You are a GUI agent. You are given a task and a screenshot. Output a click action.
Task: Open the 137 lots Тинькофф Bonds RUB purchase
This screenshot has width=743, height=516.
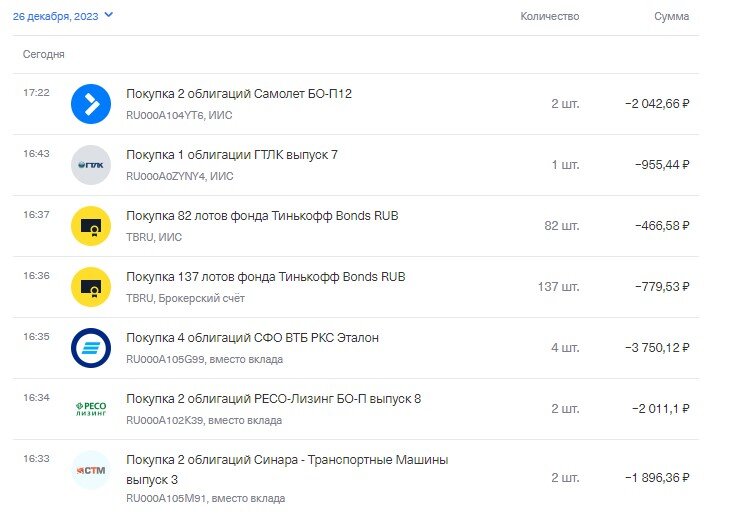pos(265,277)
